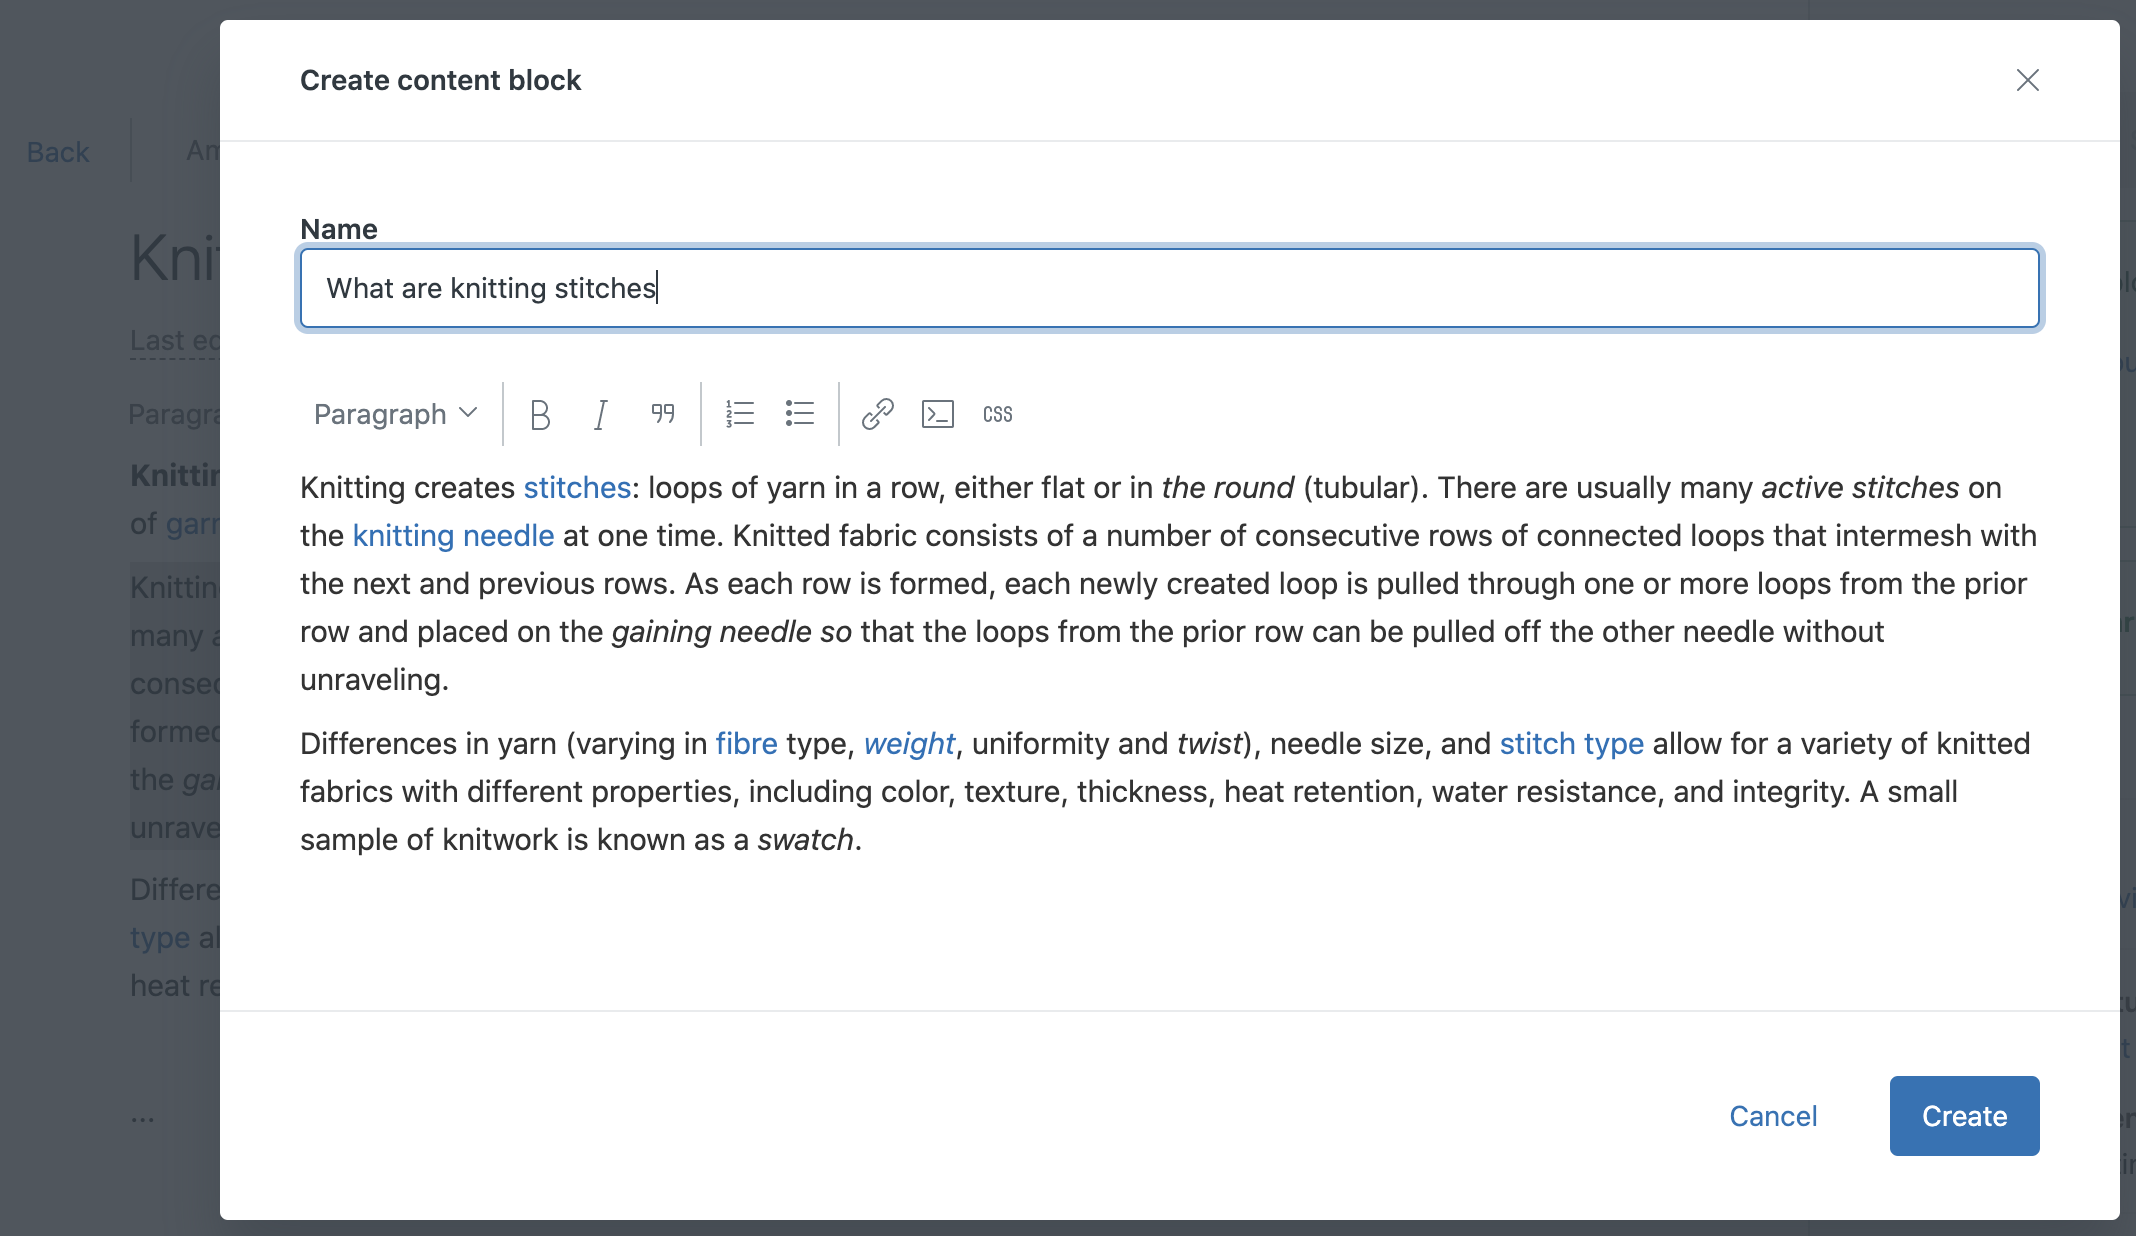
Task: Click the italic phrase 'active stitches'
Action: pyautogui.click(x=1860, y=488)
